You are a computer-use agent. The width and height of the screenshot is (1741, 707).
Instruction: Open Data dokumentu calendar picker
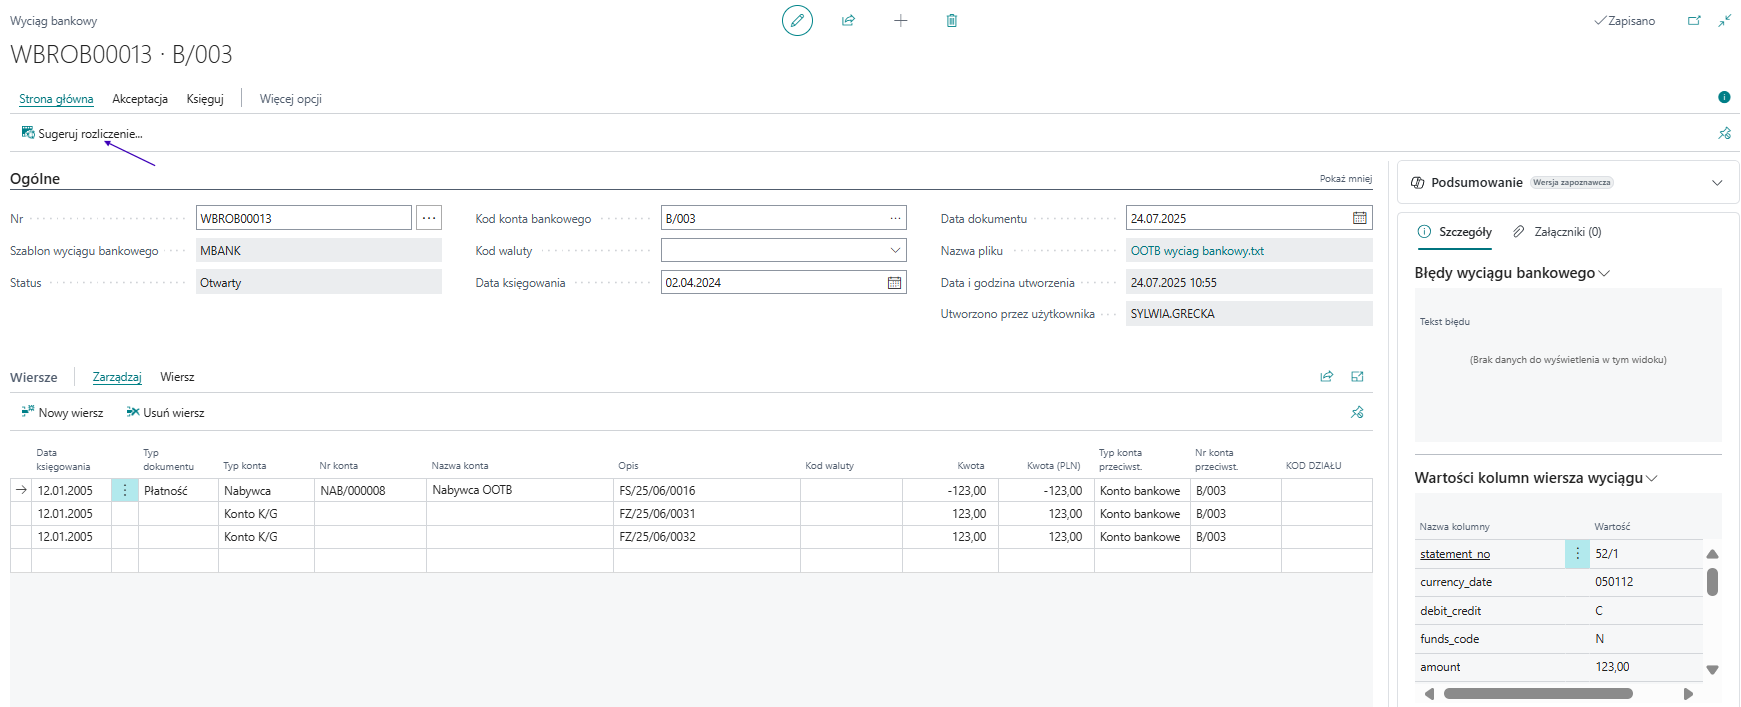[x=1359, y=218]
